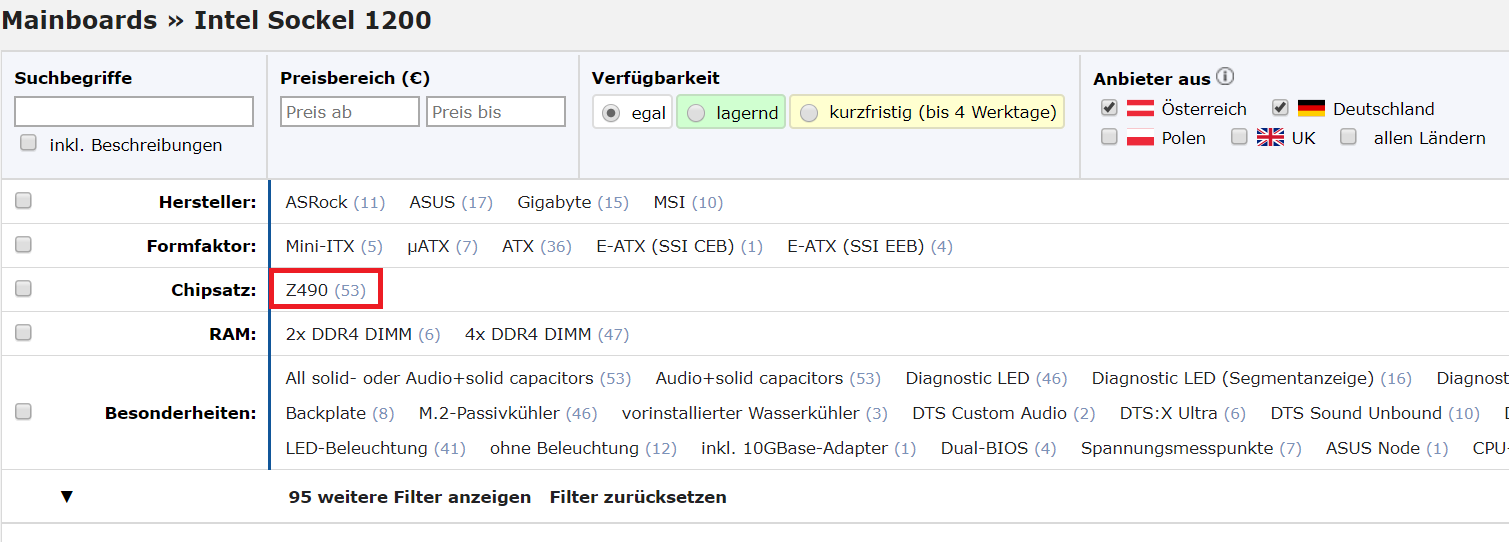
Task: Tick the Hersteller row checkbox
Action: coord(23,201)
